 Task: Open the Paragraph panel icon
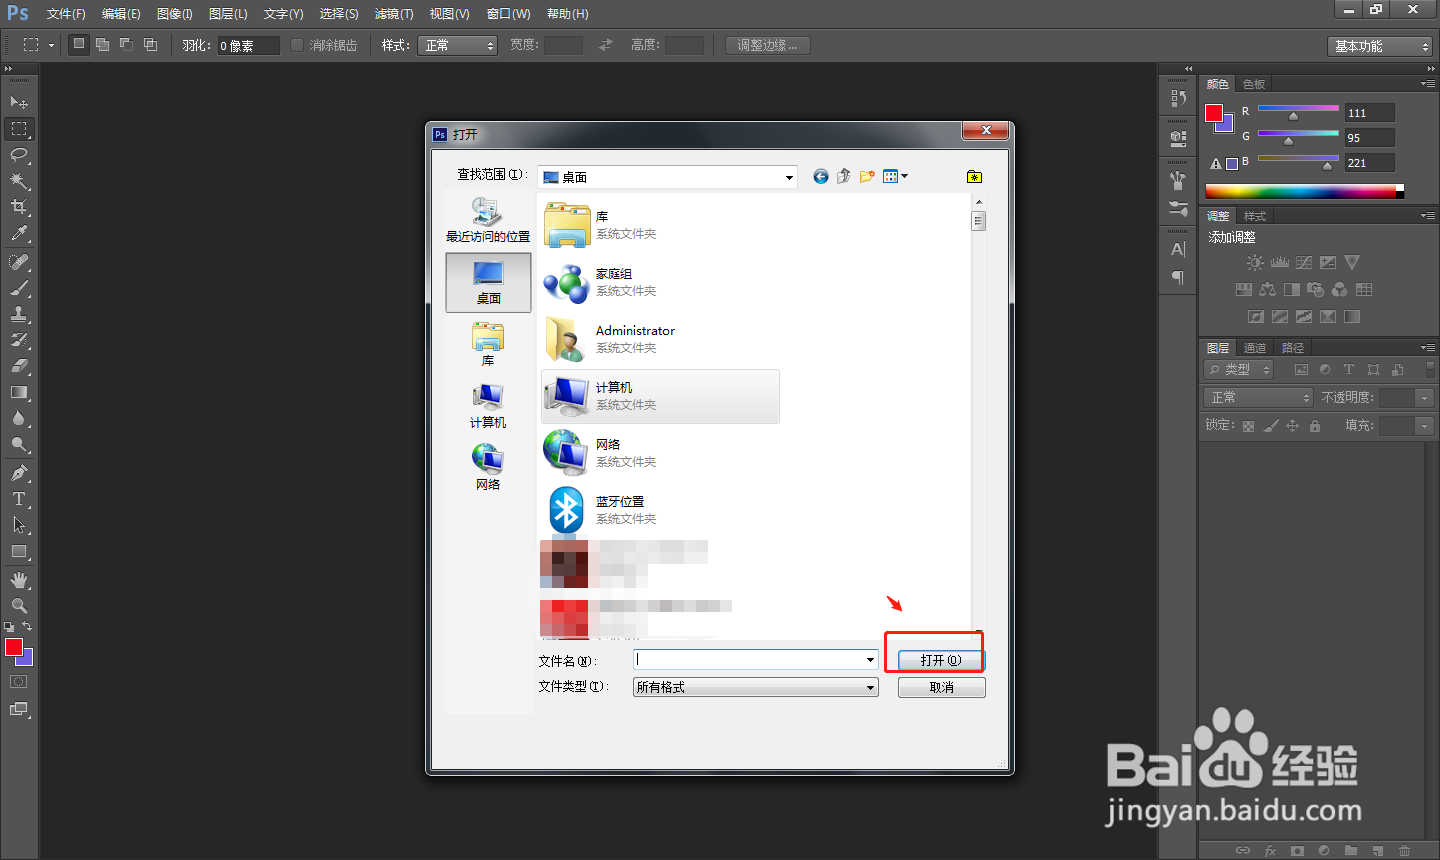pyautogui.click(x=1178, y=277)
